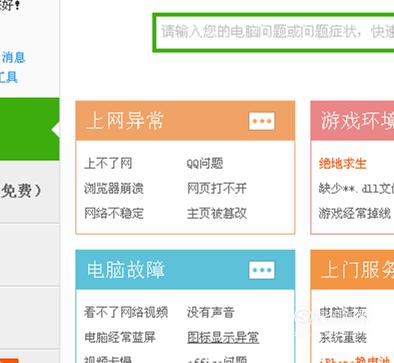Open more options in 上网异常 card
This screenshot has height=363, width=394.
pos(262,121)
